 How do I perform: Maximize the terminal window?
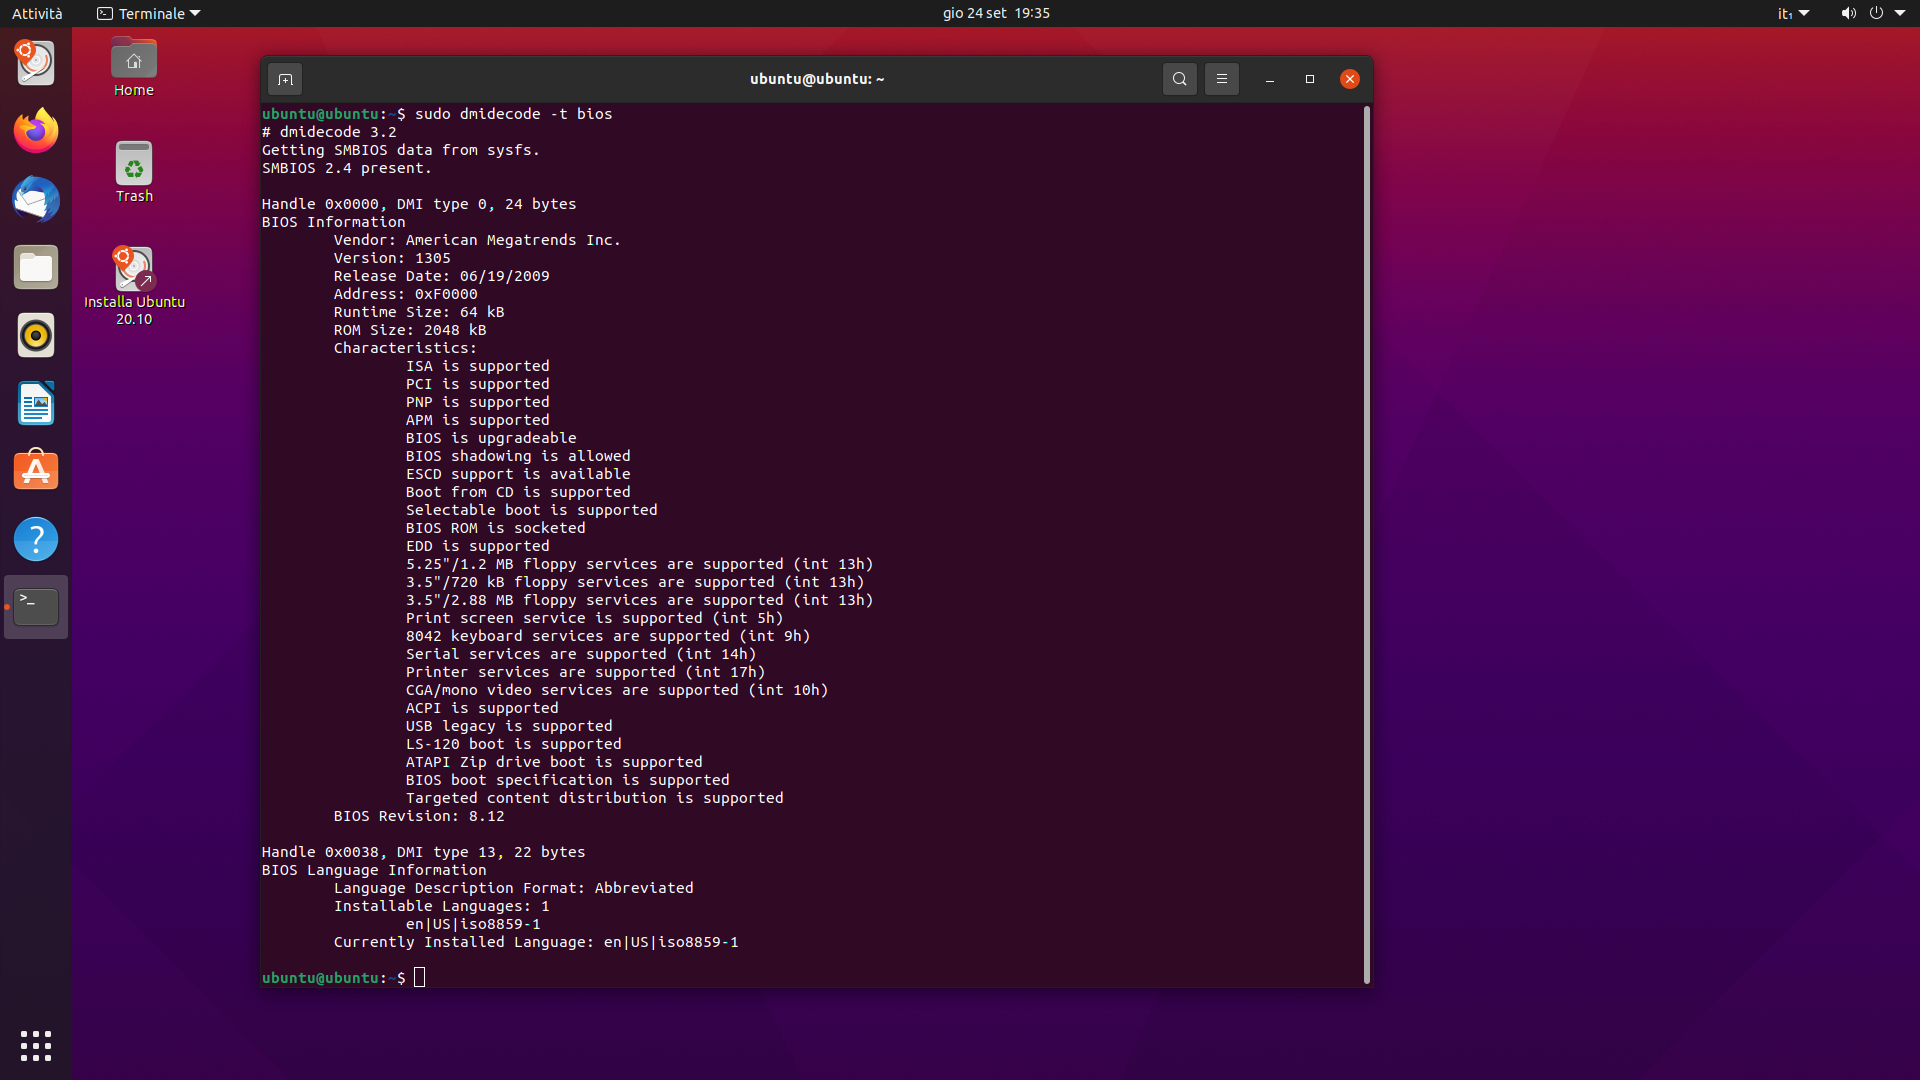pos(1310,79)
